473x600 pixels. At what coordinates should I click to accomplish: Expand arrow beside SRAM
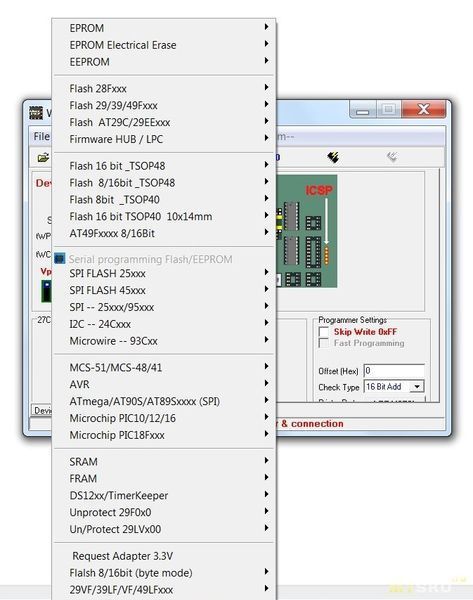pos(266,460)
